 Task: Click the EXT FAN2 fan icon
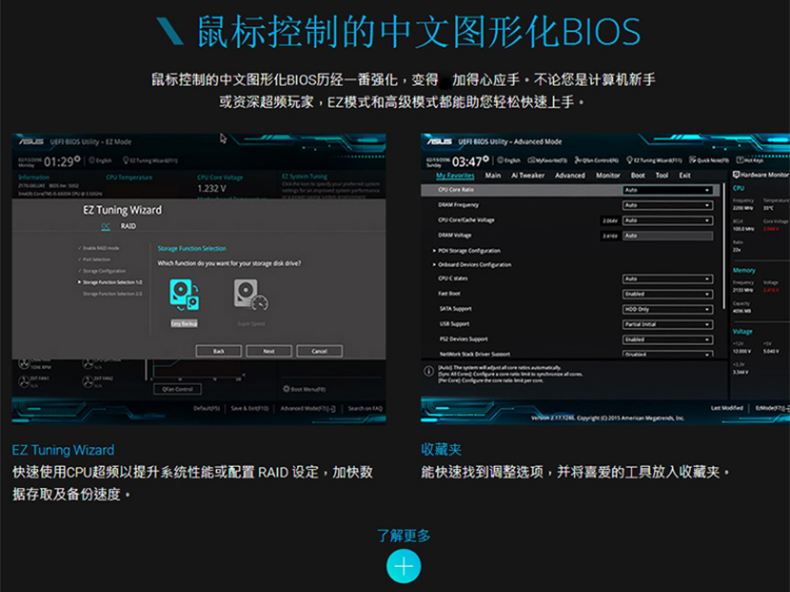88,381
